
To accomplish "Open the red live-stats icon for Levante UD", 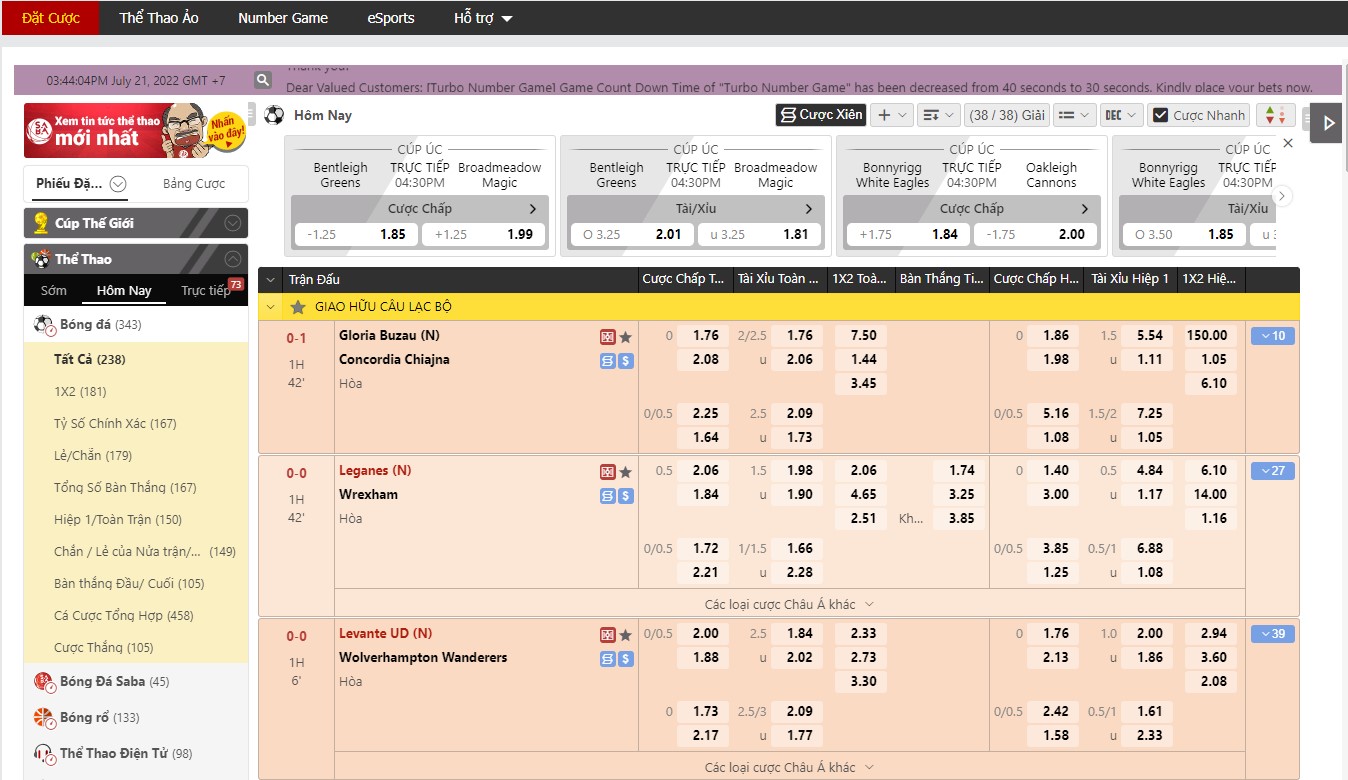I will pos(607,635).
